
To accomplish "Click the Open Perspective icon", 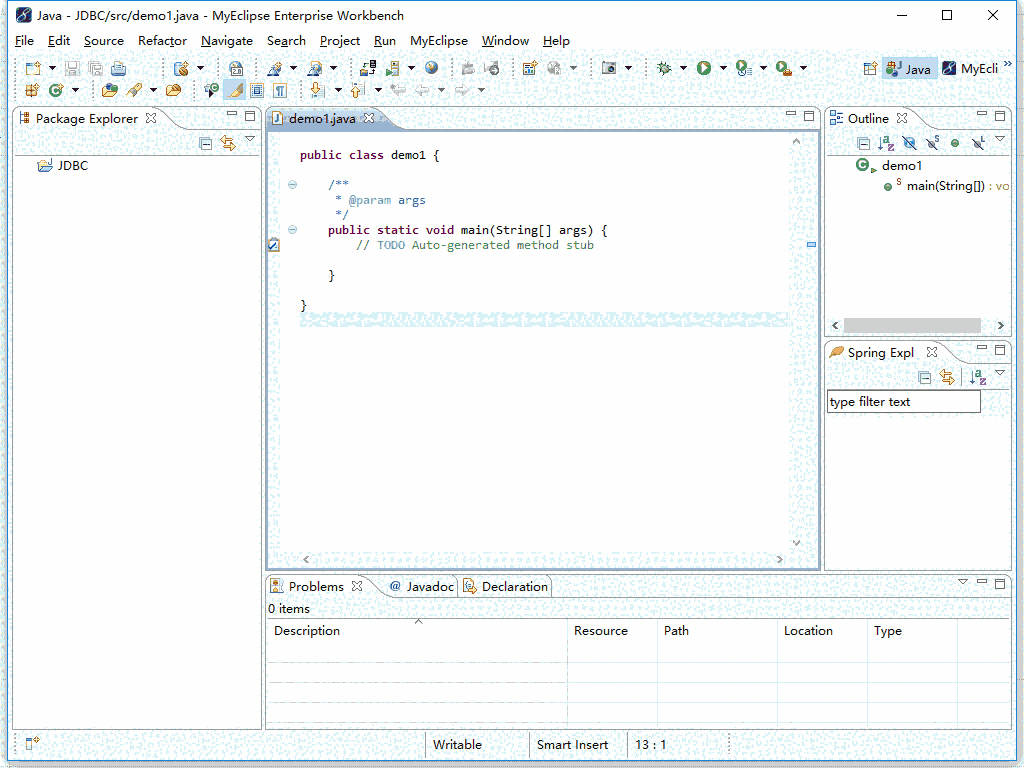I will click(x=870, y=68).
